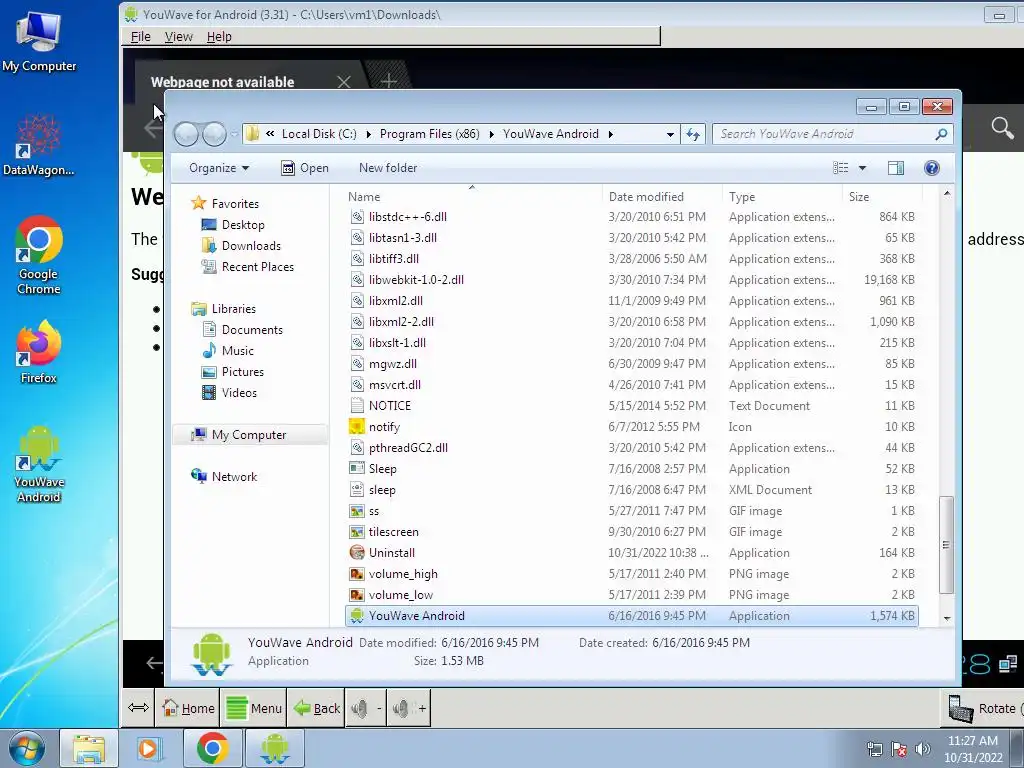Click the double chevron at the start of the address bar

click(270, 134)
